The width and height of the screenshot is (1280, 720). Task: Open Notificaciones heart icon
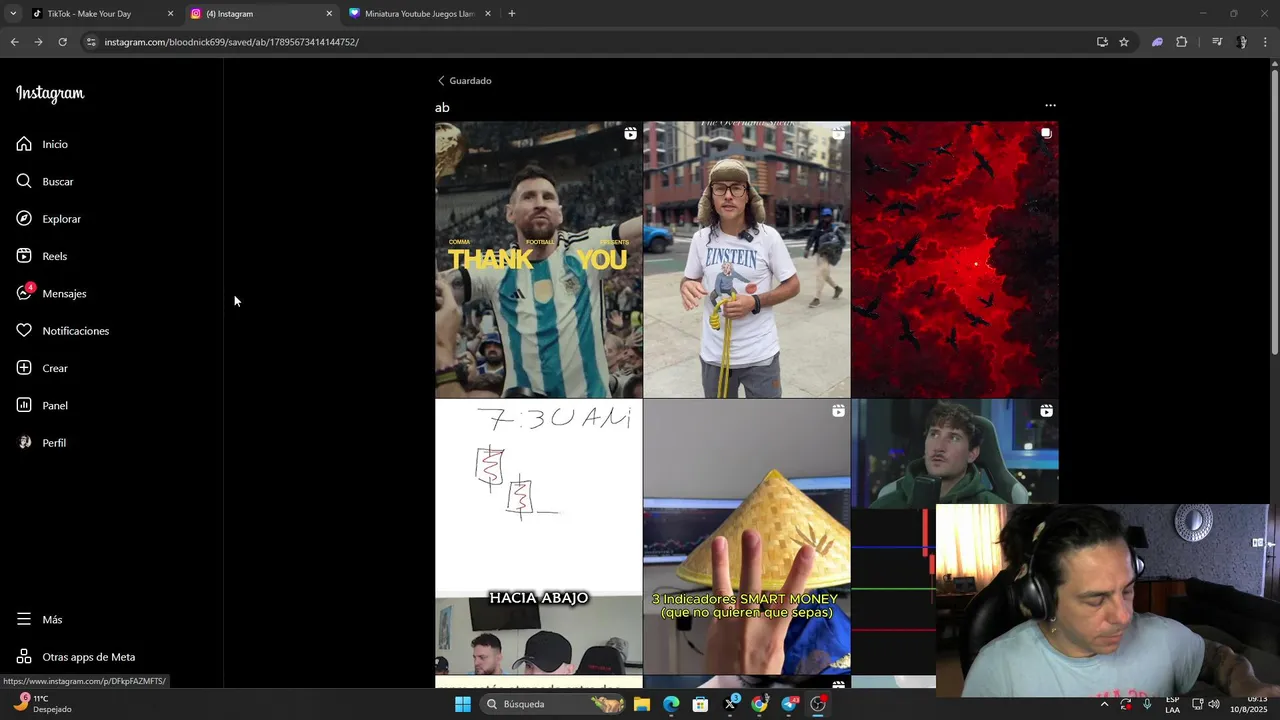24,331
